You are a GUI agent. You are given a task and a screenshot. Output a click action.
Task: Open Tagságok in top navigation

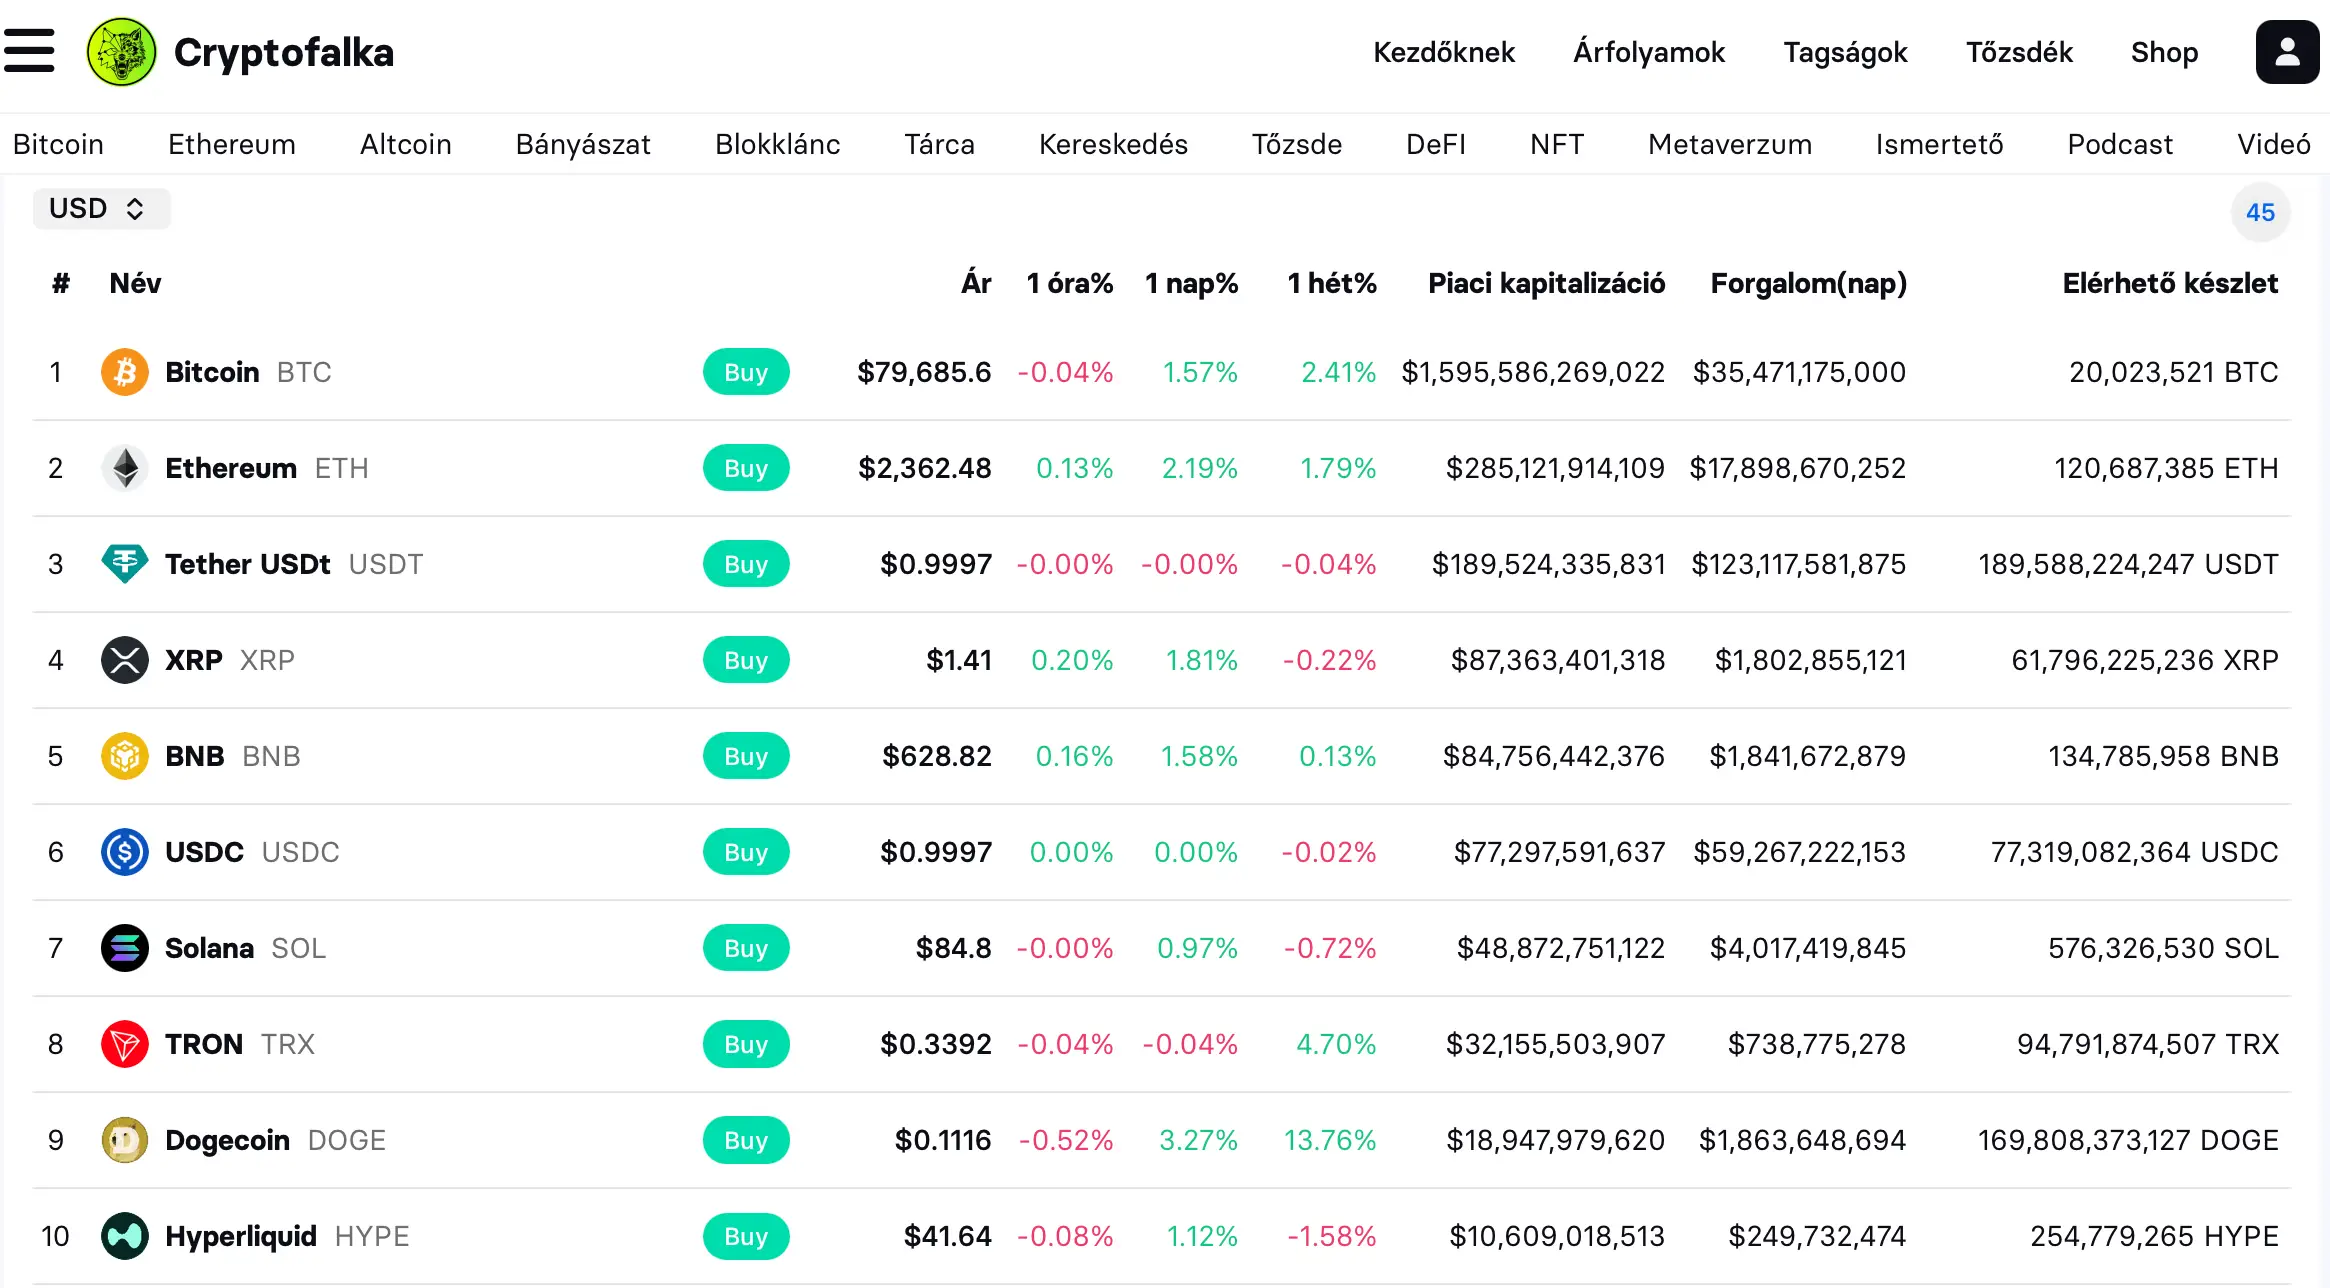pyautogui.click(x=1846, y=52)
